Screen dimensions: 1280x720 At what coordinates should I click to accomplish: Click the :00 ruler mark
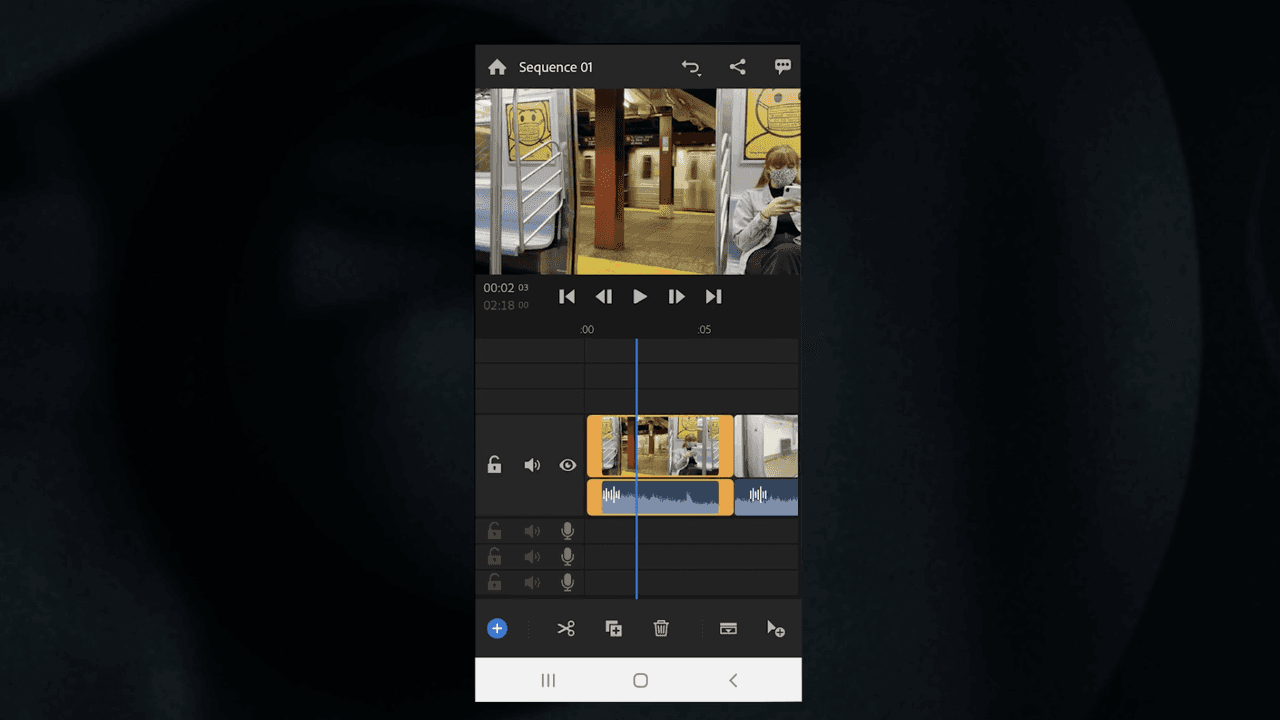coord(587,330)
